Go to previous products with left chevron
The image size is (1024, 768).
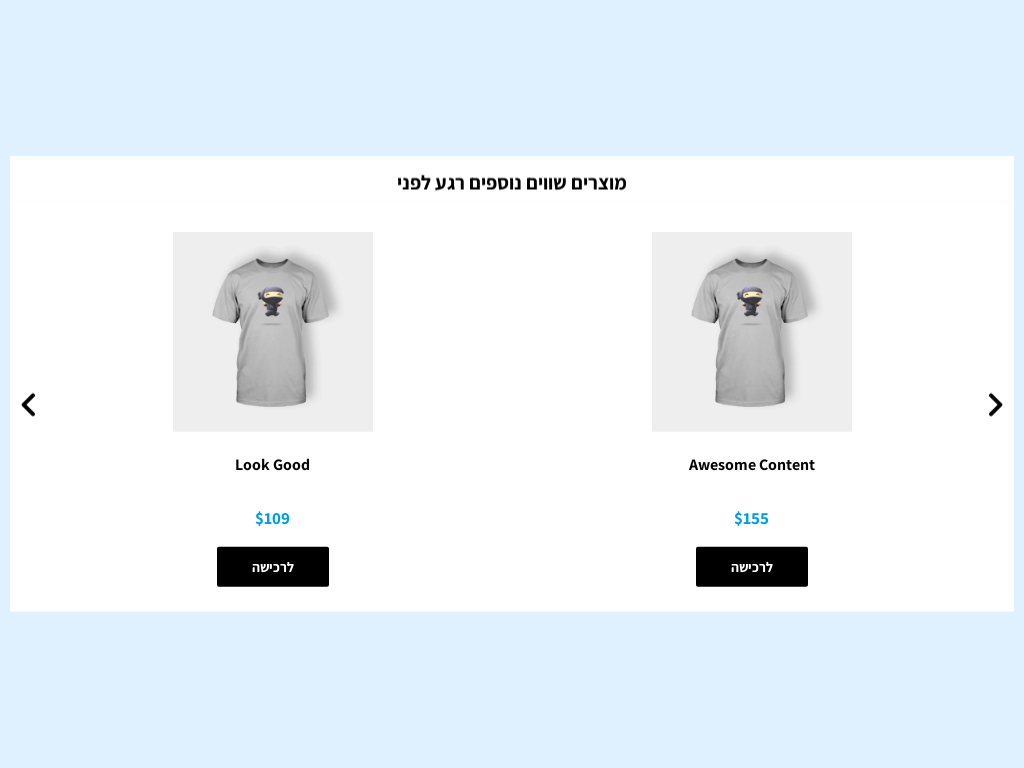point(29,405)
